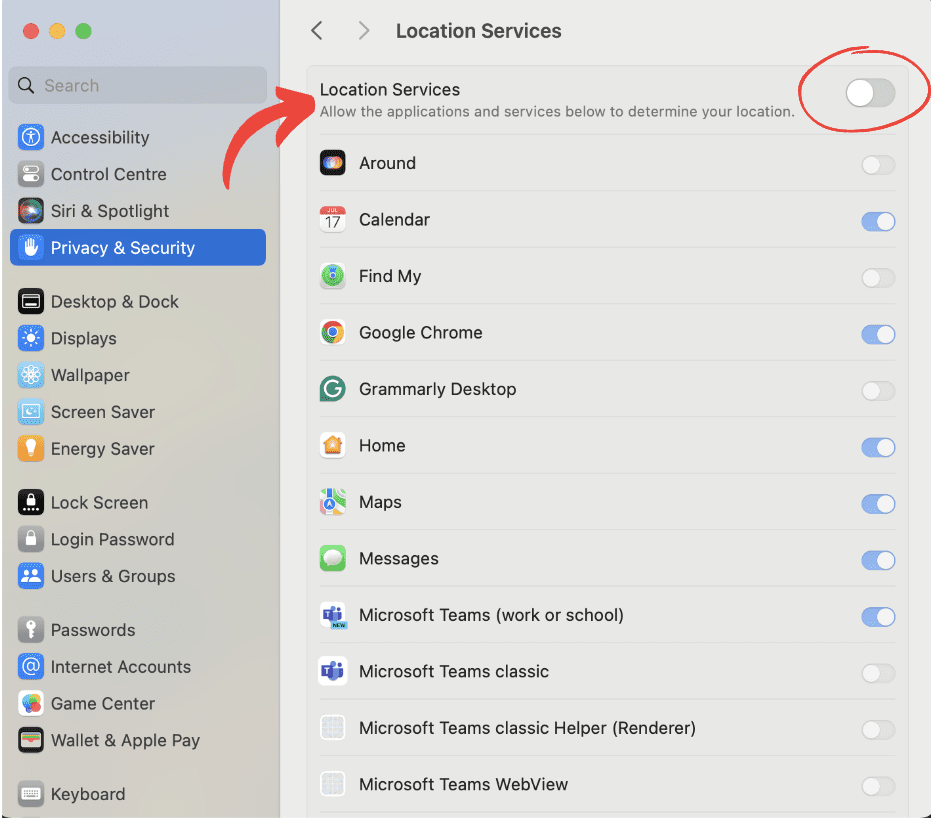Select Screen Saver in sidebar
The height and width of the screenshot is (820, 936).
138,412
